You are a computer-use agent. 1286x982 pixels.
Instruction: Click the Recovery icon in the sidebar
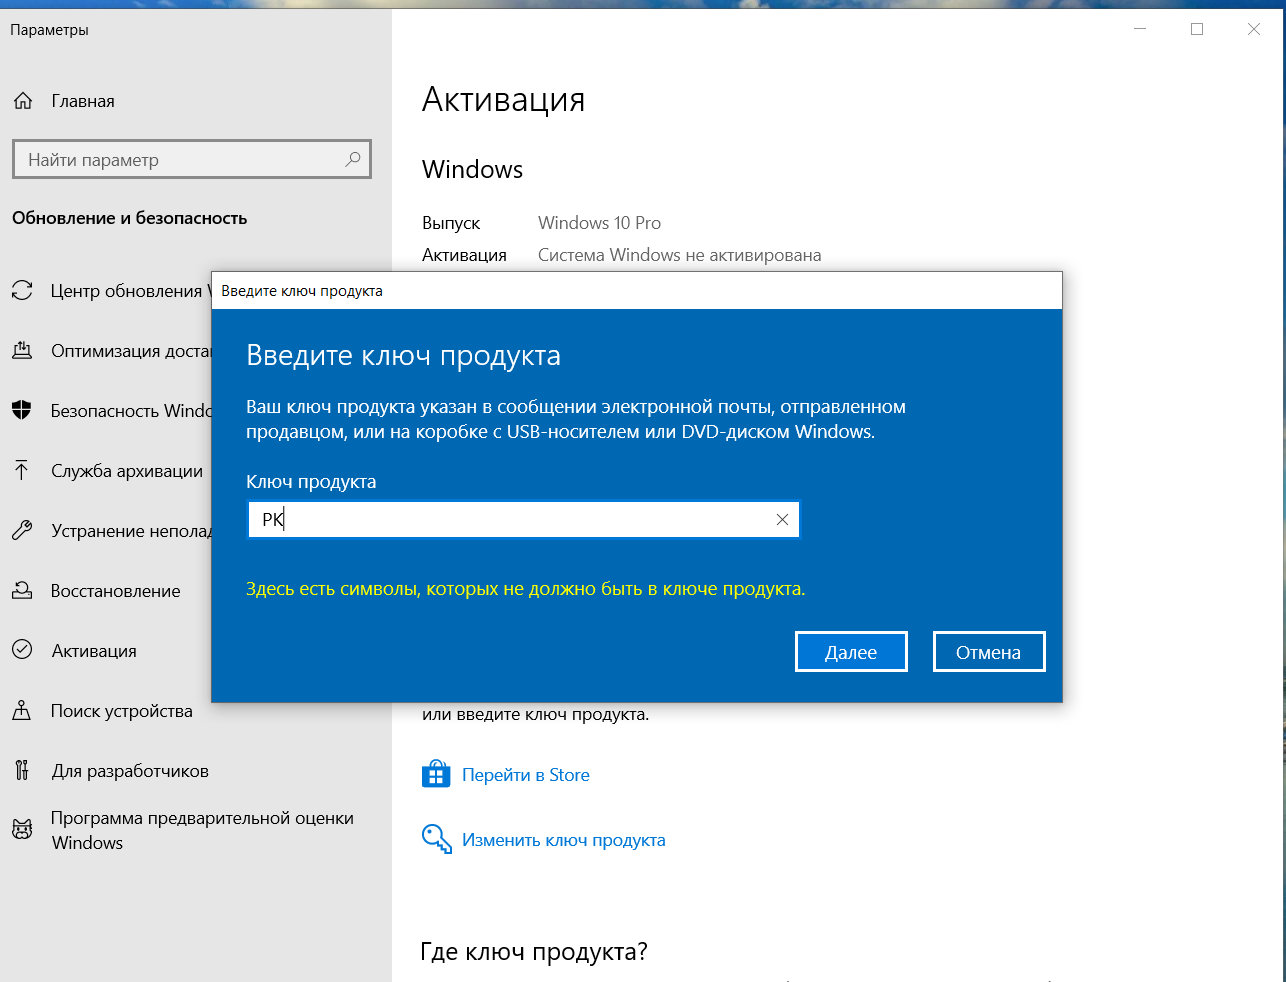pyautogui.click(x=22, y=591)
